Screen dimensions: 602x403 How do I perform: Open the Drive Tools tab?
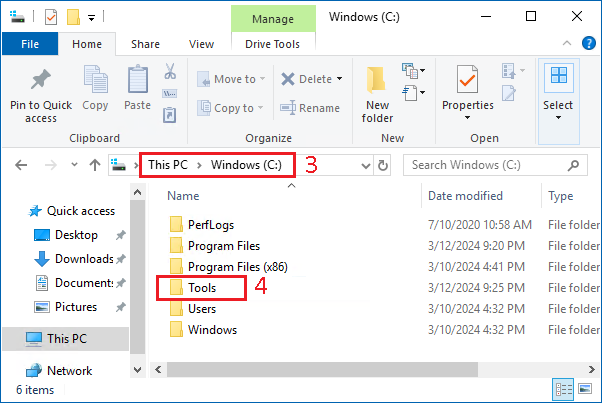[273, 44]
